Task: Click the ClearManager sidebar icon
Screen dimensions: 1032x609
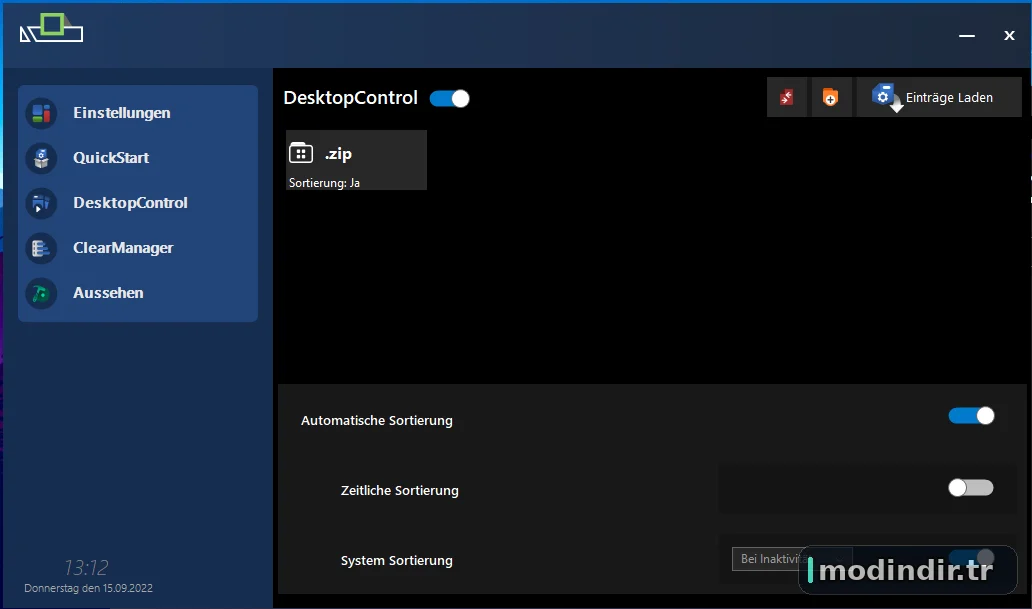Action: [x=41, y=248]
